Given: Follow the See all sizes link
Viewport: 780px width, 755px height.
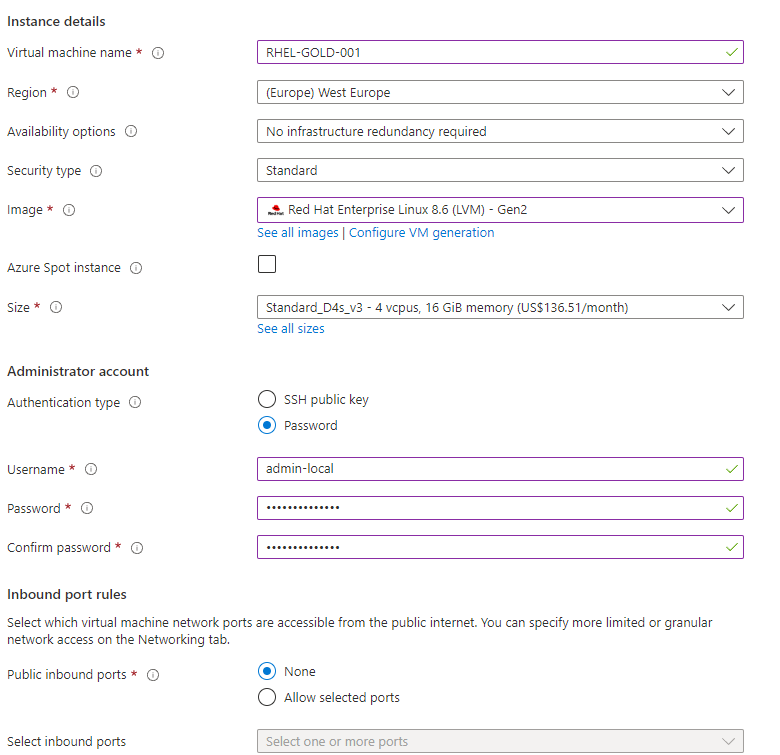Looking at the screenshot, I should (x=291, y=329).
